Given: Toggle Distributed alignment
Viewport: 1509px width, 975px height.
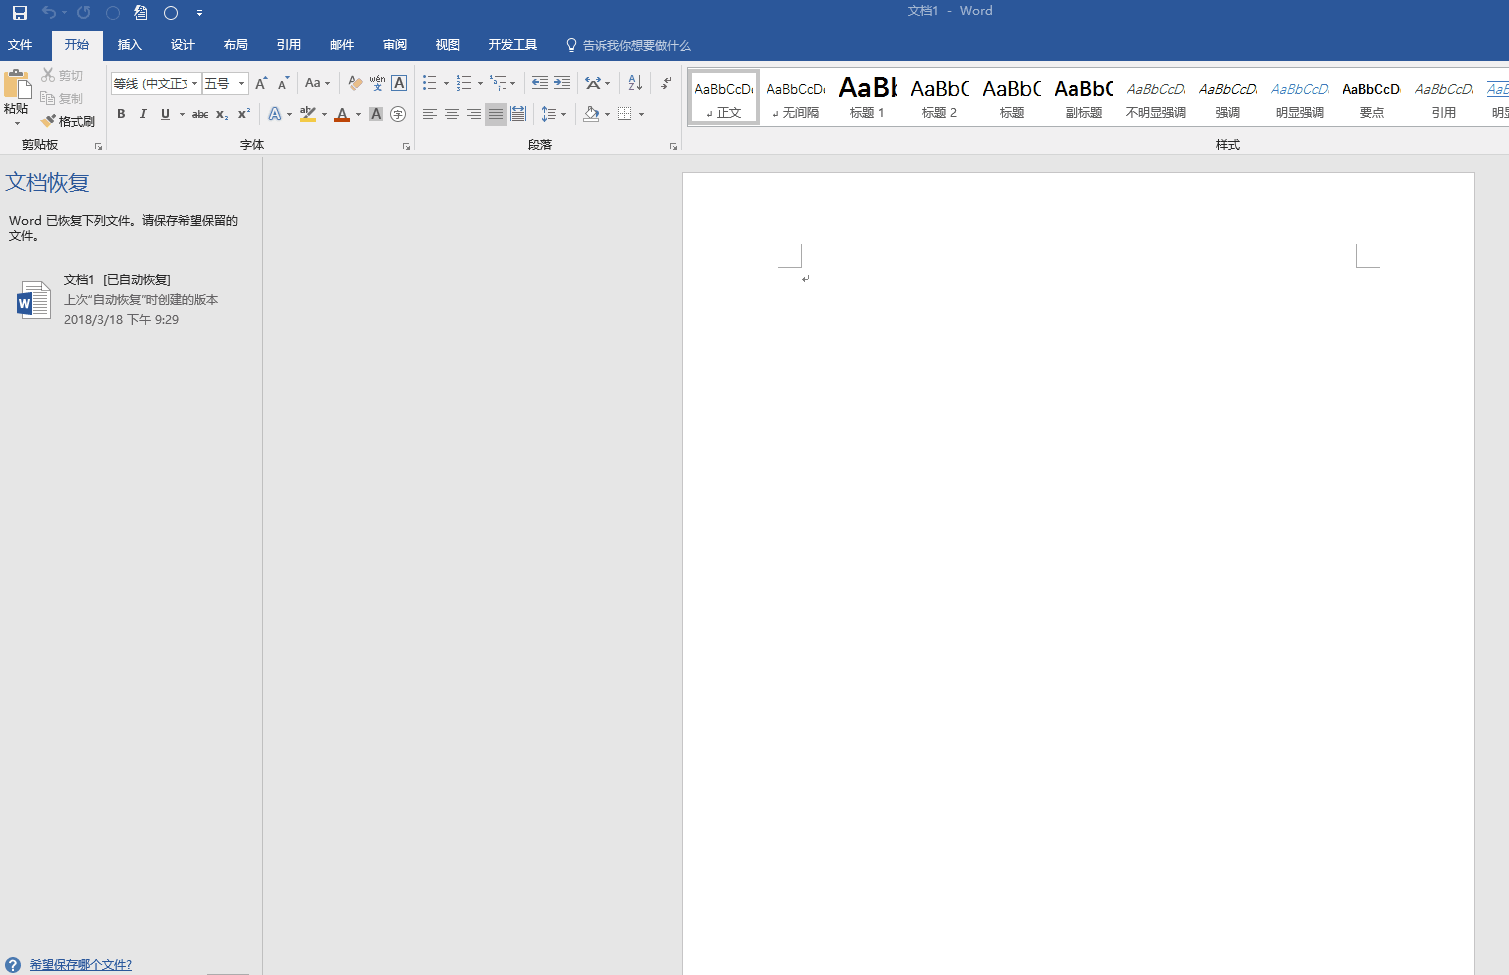Looking at the screenshot, I should [x=518, y=114].
